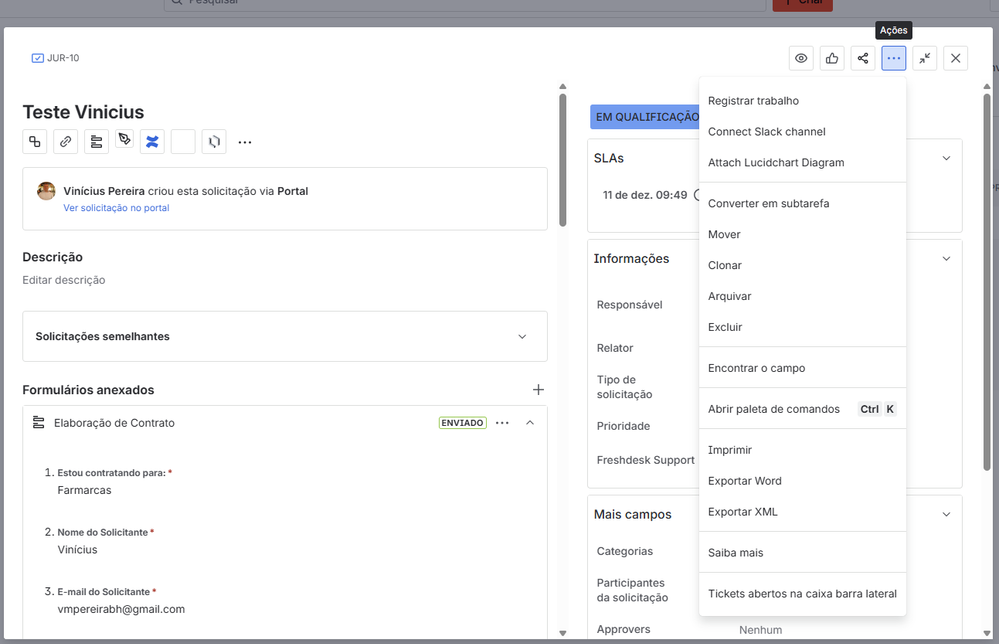Viewport: 999px width, 644px height.
Task: Collapse the Informações panel chevron
Action: coord(947,259)
